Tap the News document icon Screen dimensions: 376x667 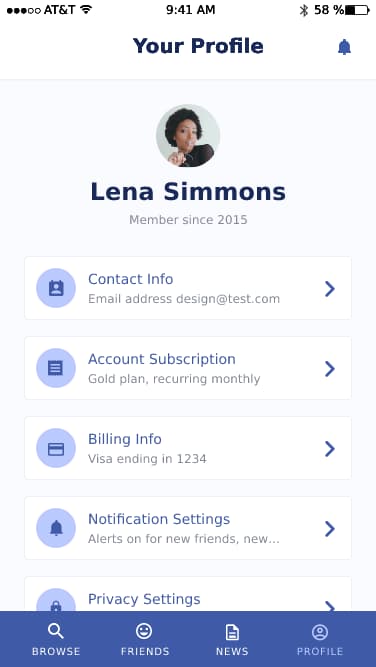point(232,632)
